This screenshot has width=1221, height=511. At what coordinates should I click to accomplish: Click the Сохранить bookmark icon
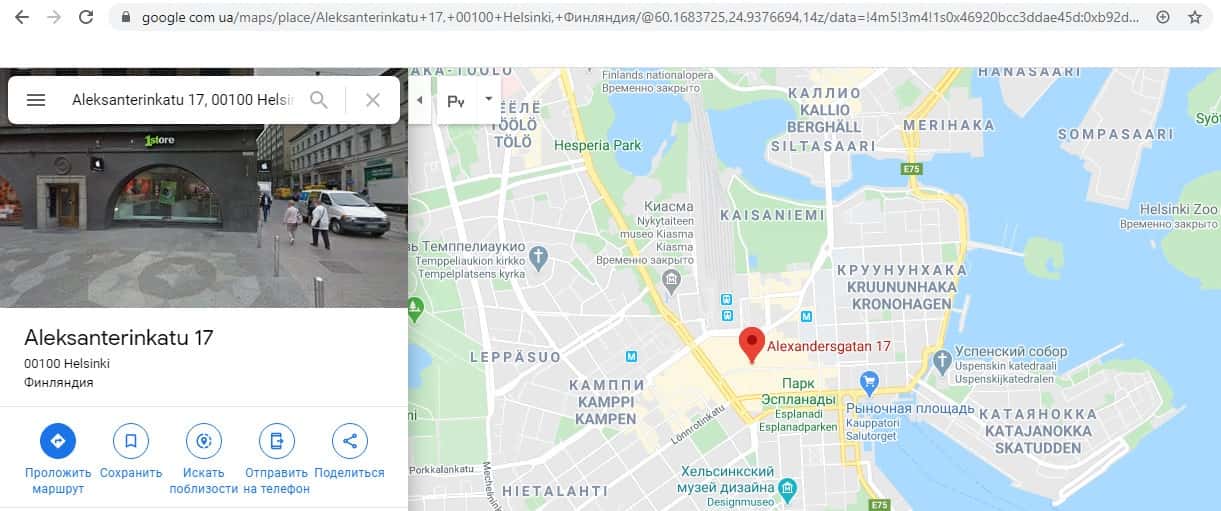click(x=131, y=441)
